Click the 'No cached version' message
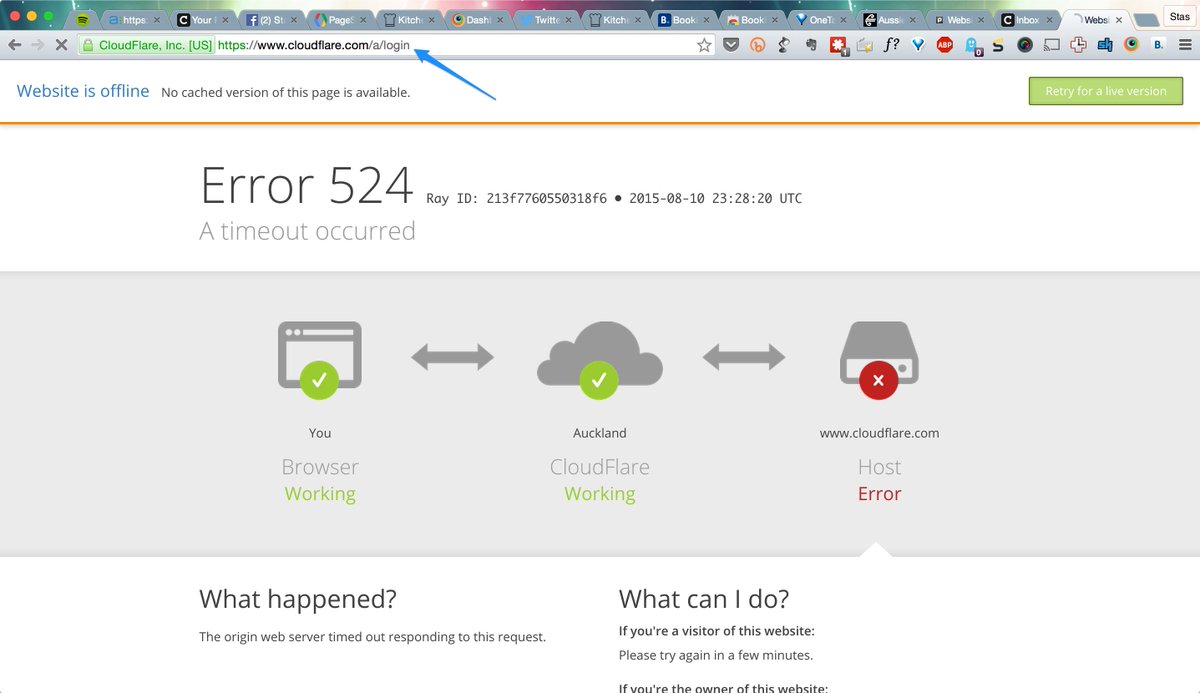The height and width of the screenshot is (693, 1200). [x=286, y=92]
